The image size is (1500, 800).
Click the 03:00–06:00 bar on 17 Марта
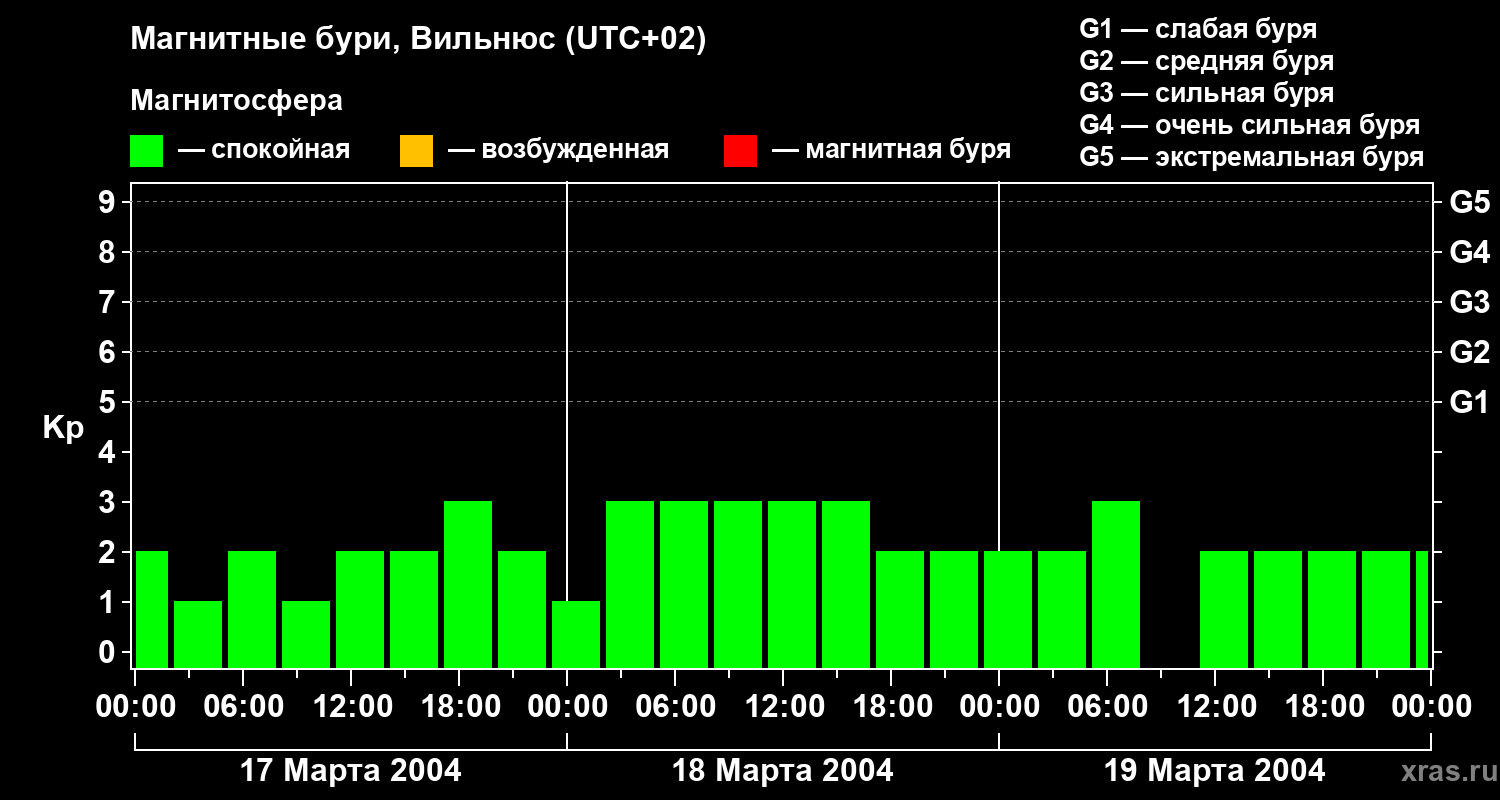pos(198,634)
